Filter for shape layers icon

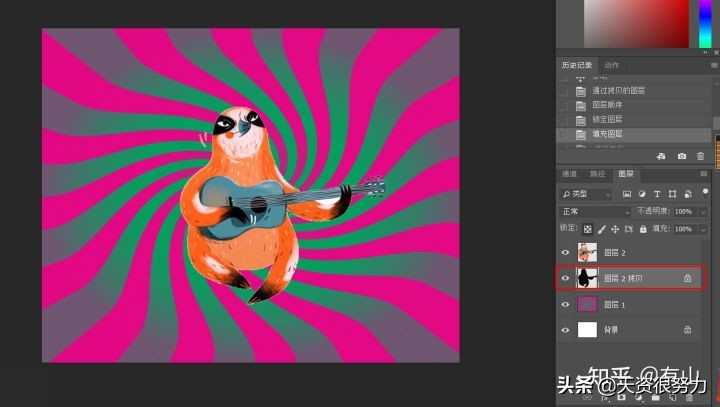[x=672, y=194]
